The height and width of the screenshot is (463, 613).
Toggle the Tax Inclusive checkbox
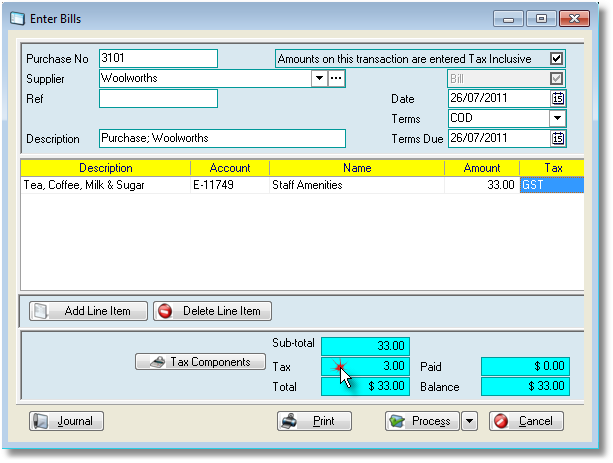(x=557, y=58)
